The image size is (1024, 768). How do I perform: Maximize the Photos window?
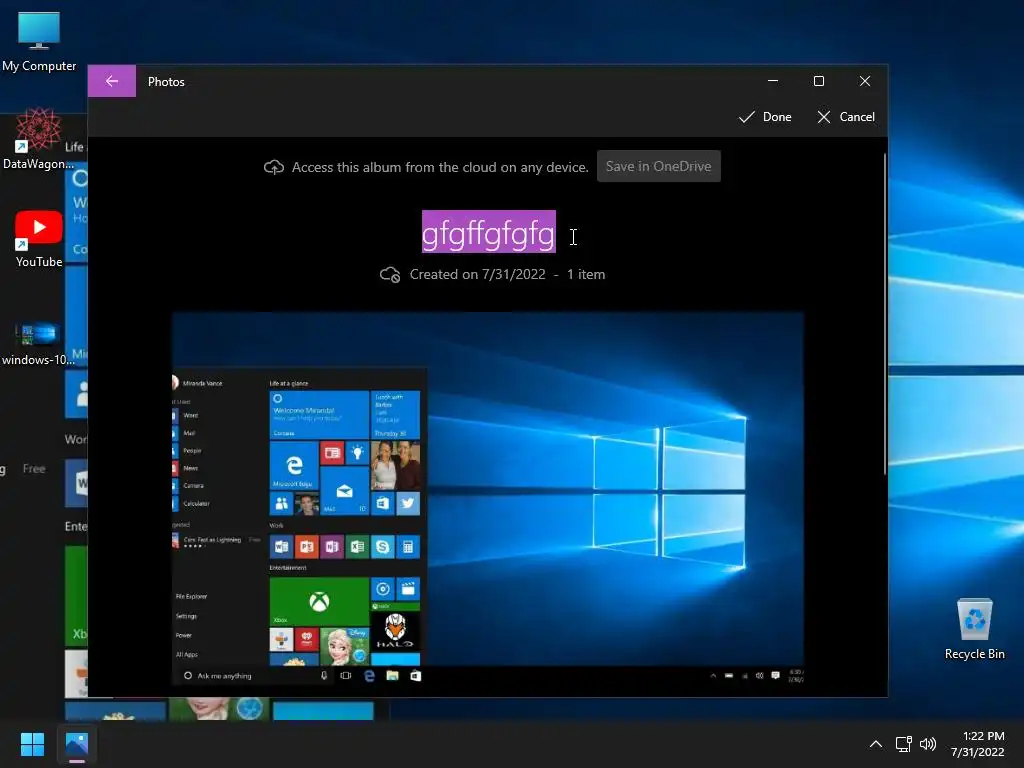click(x=819, y=81)
